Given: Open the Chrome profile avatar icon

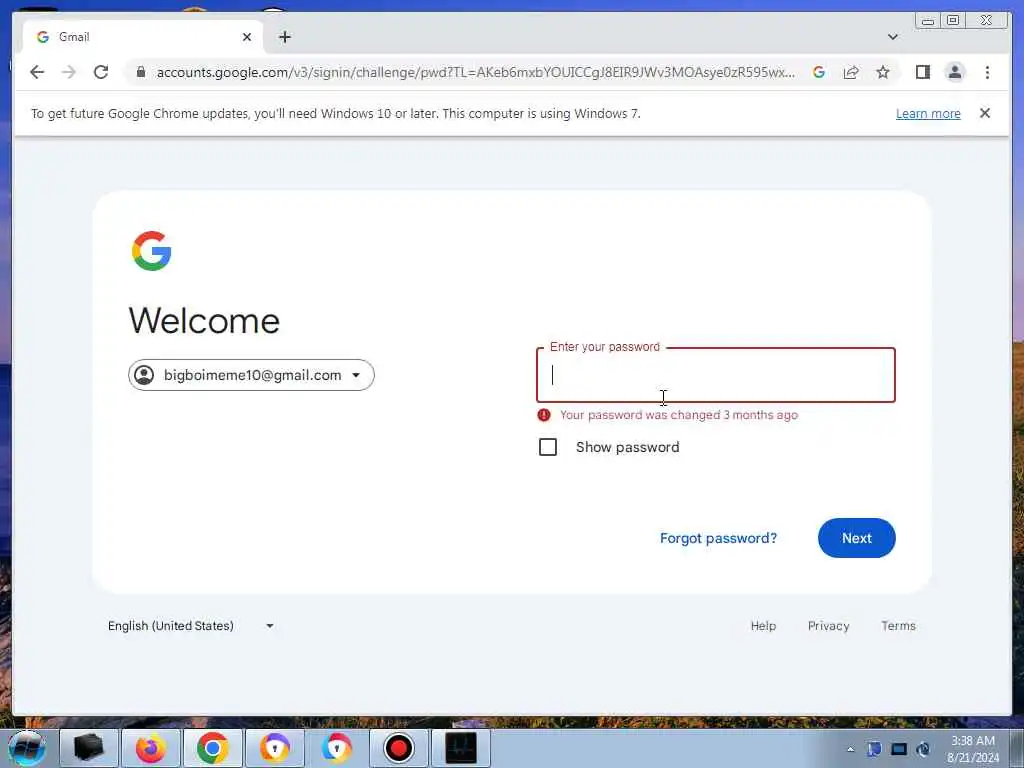Looking at the screenshot, I should click(x=955, y=72).
